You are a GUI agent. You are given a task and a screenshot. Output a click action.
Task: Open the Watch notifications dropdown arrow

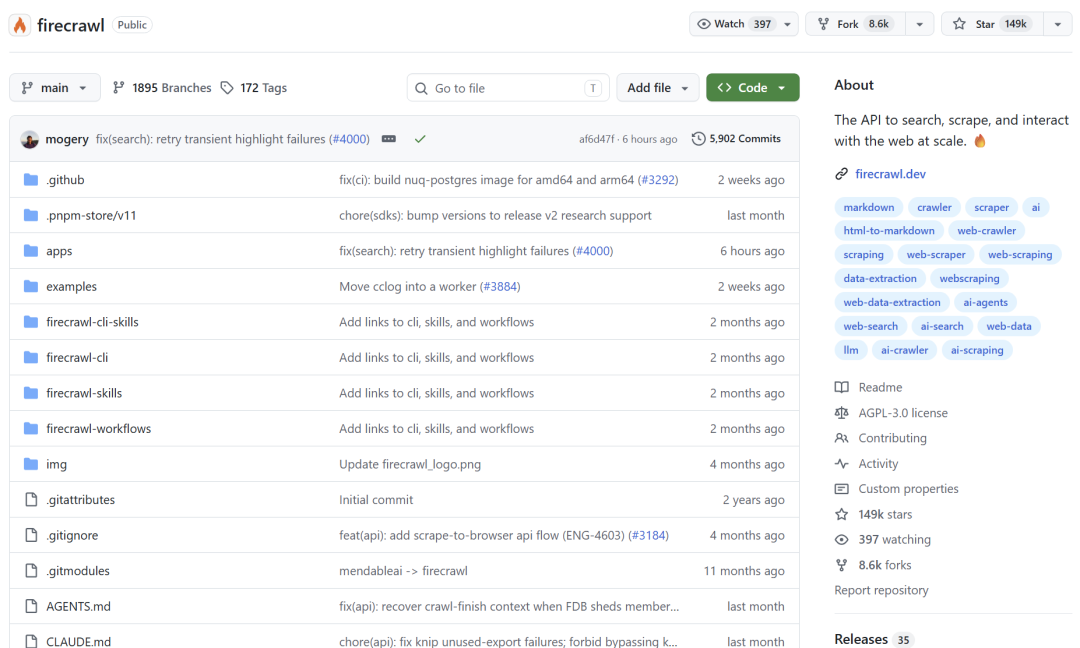point(787,24)
